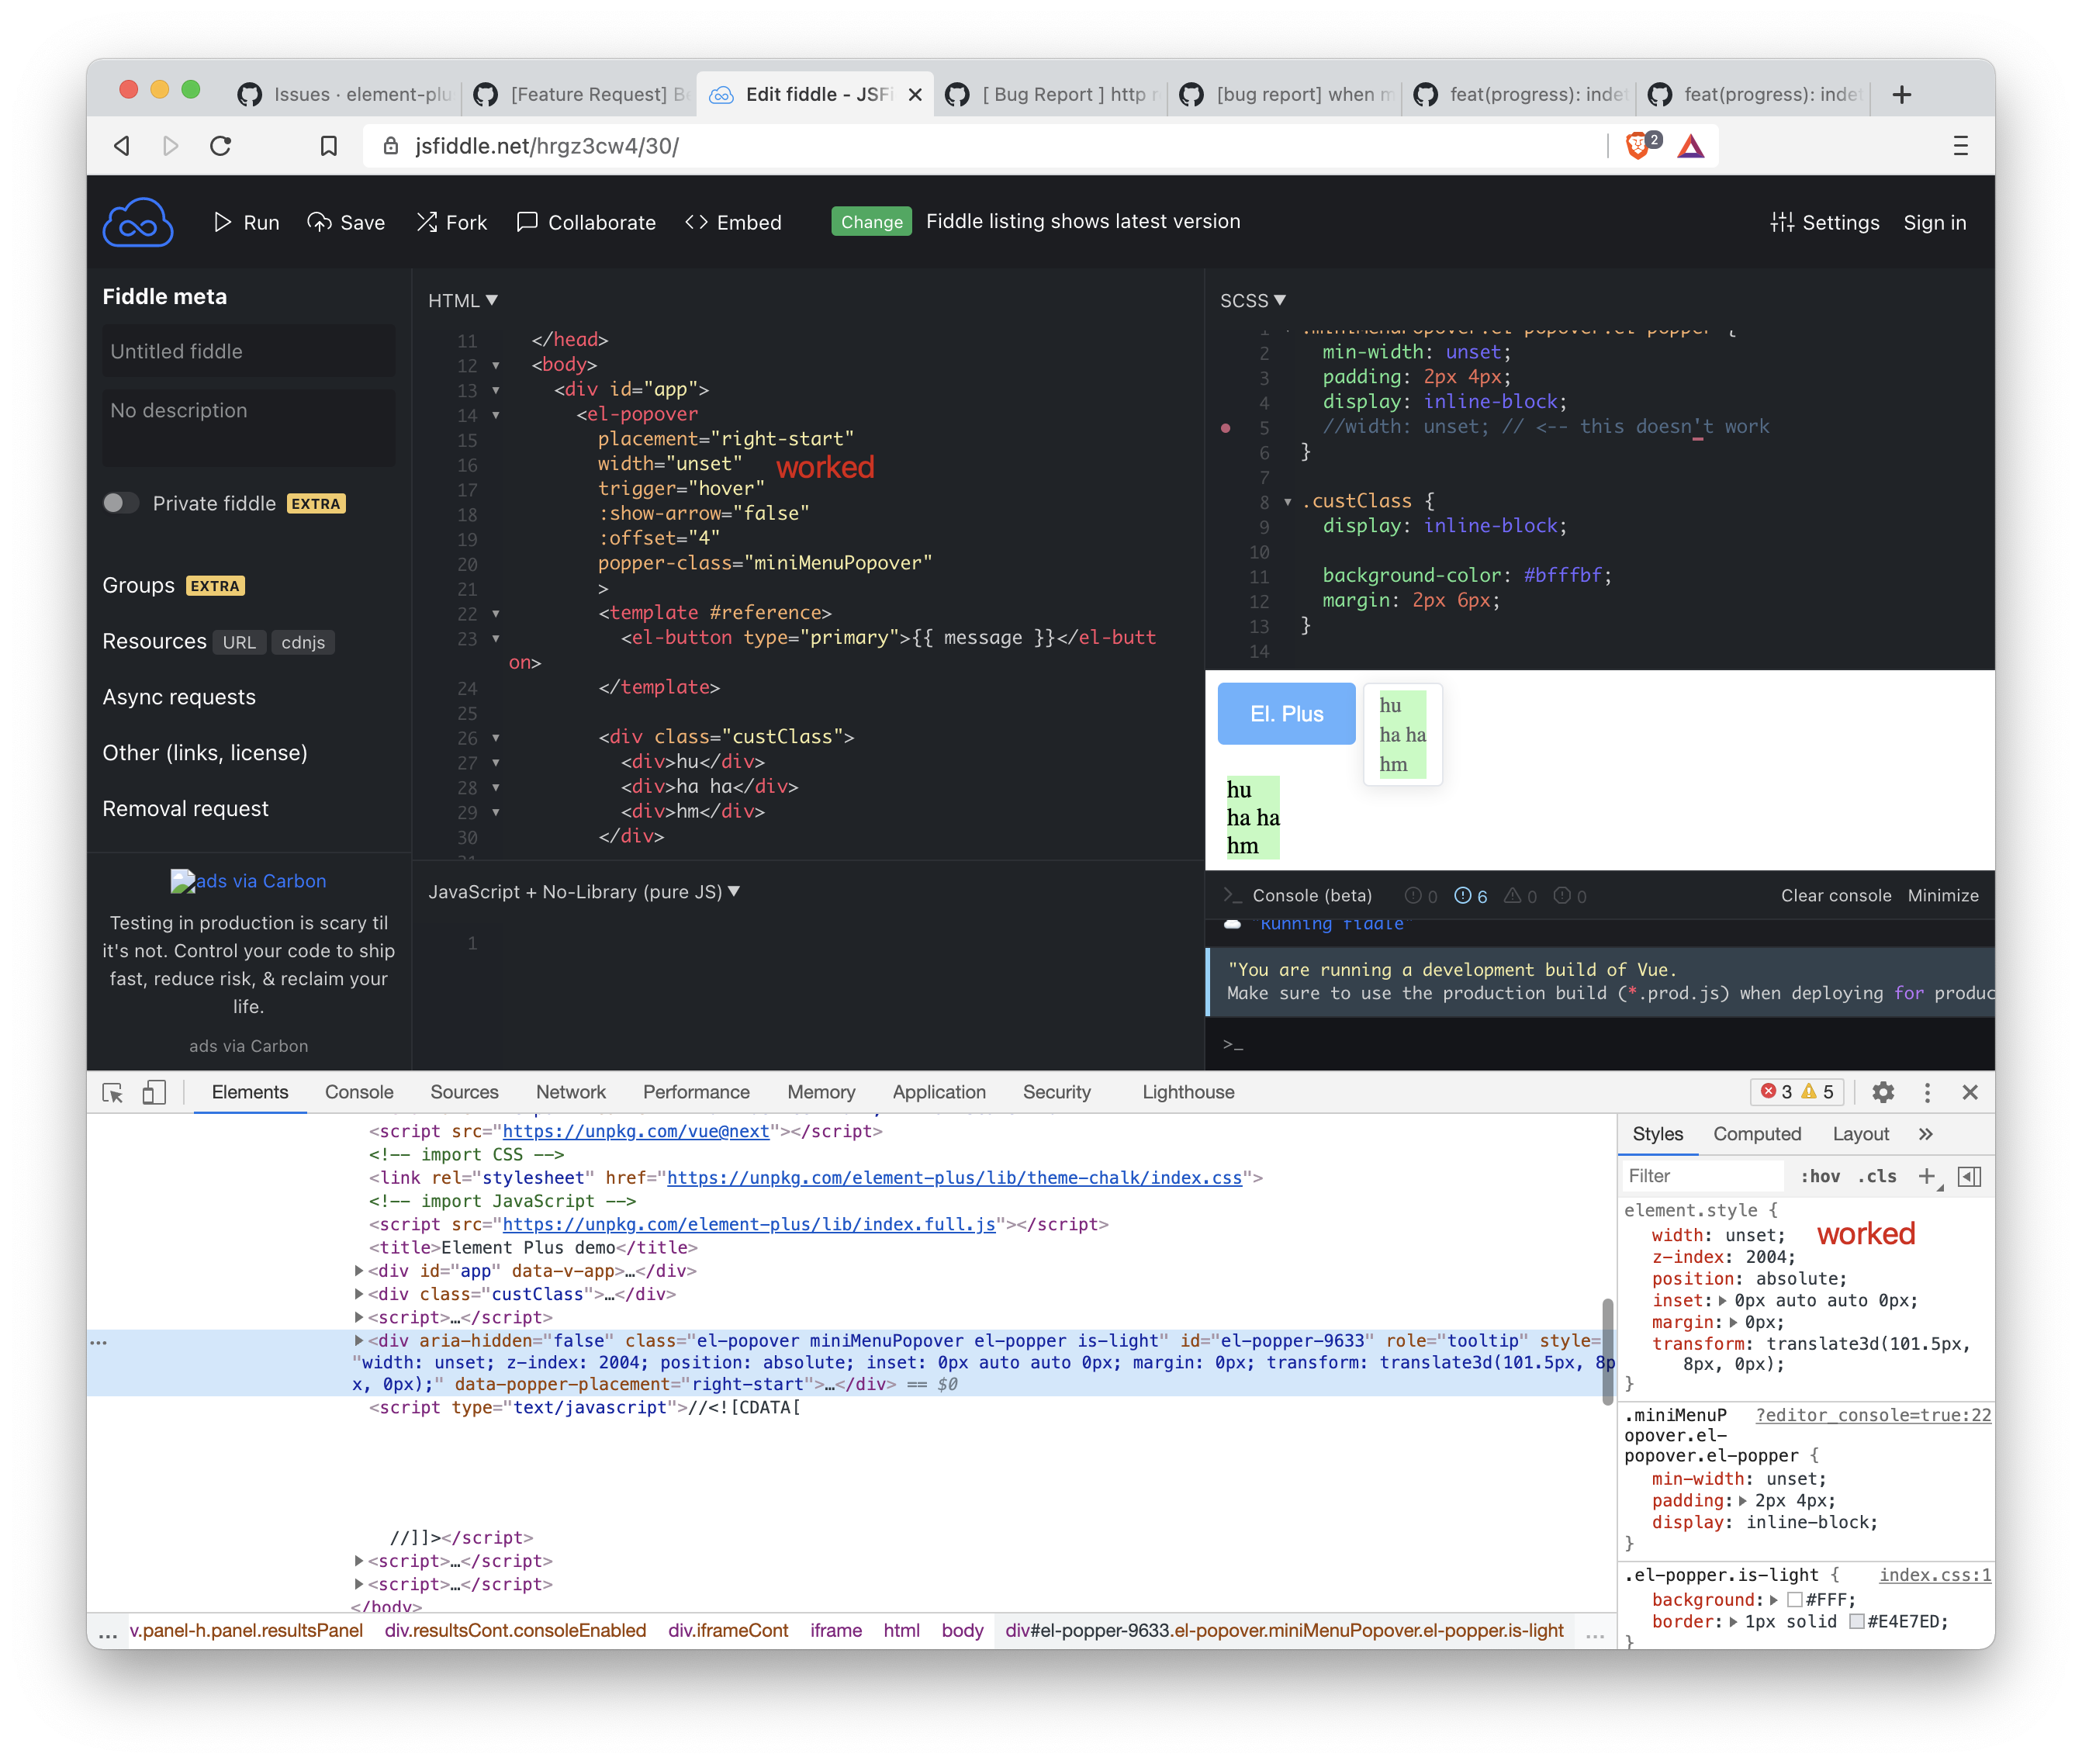
Task: Open the HTML panel dropdown
Action: click(x=462, y=300)
